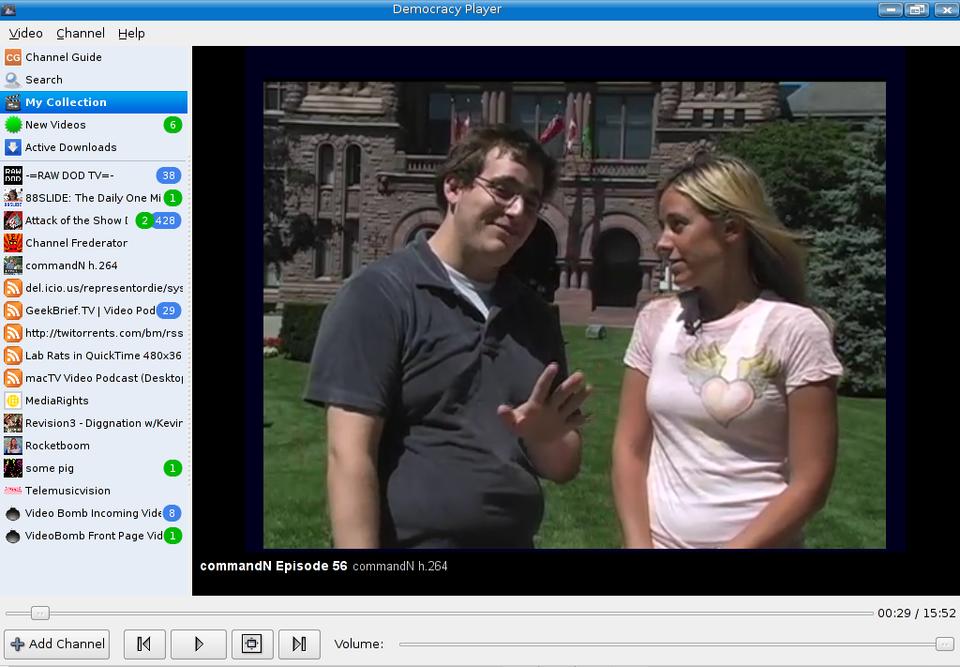Skip to the next video
Screen dimensions: 960x667
tap(299, 644)
